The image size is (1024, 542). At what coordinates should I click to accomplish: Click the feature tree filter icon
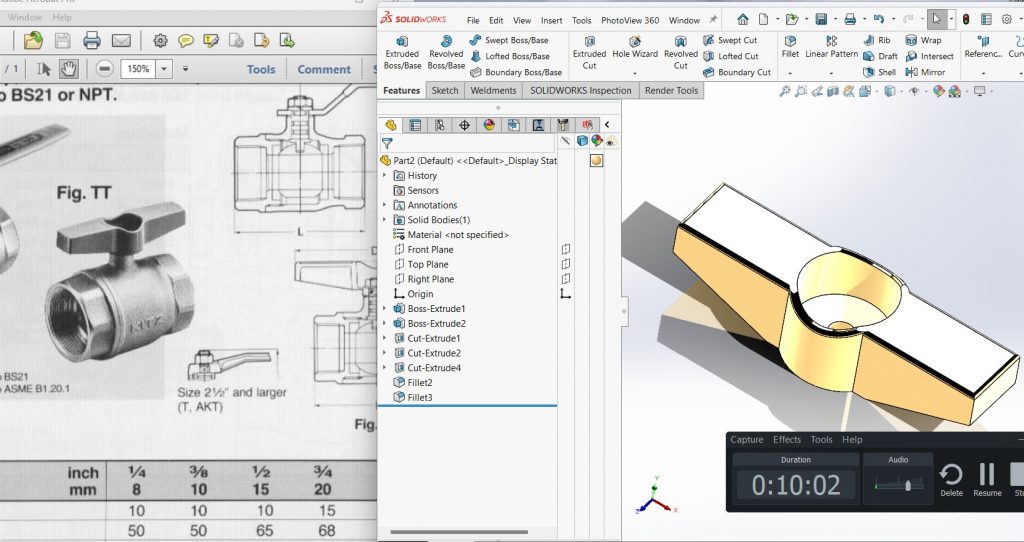387,143
